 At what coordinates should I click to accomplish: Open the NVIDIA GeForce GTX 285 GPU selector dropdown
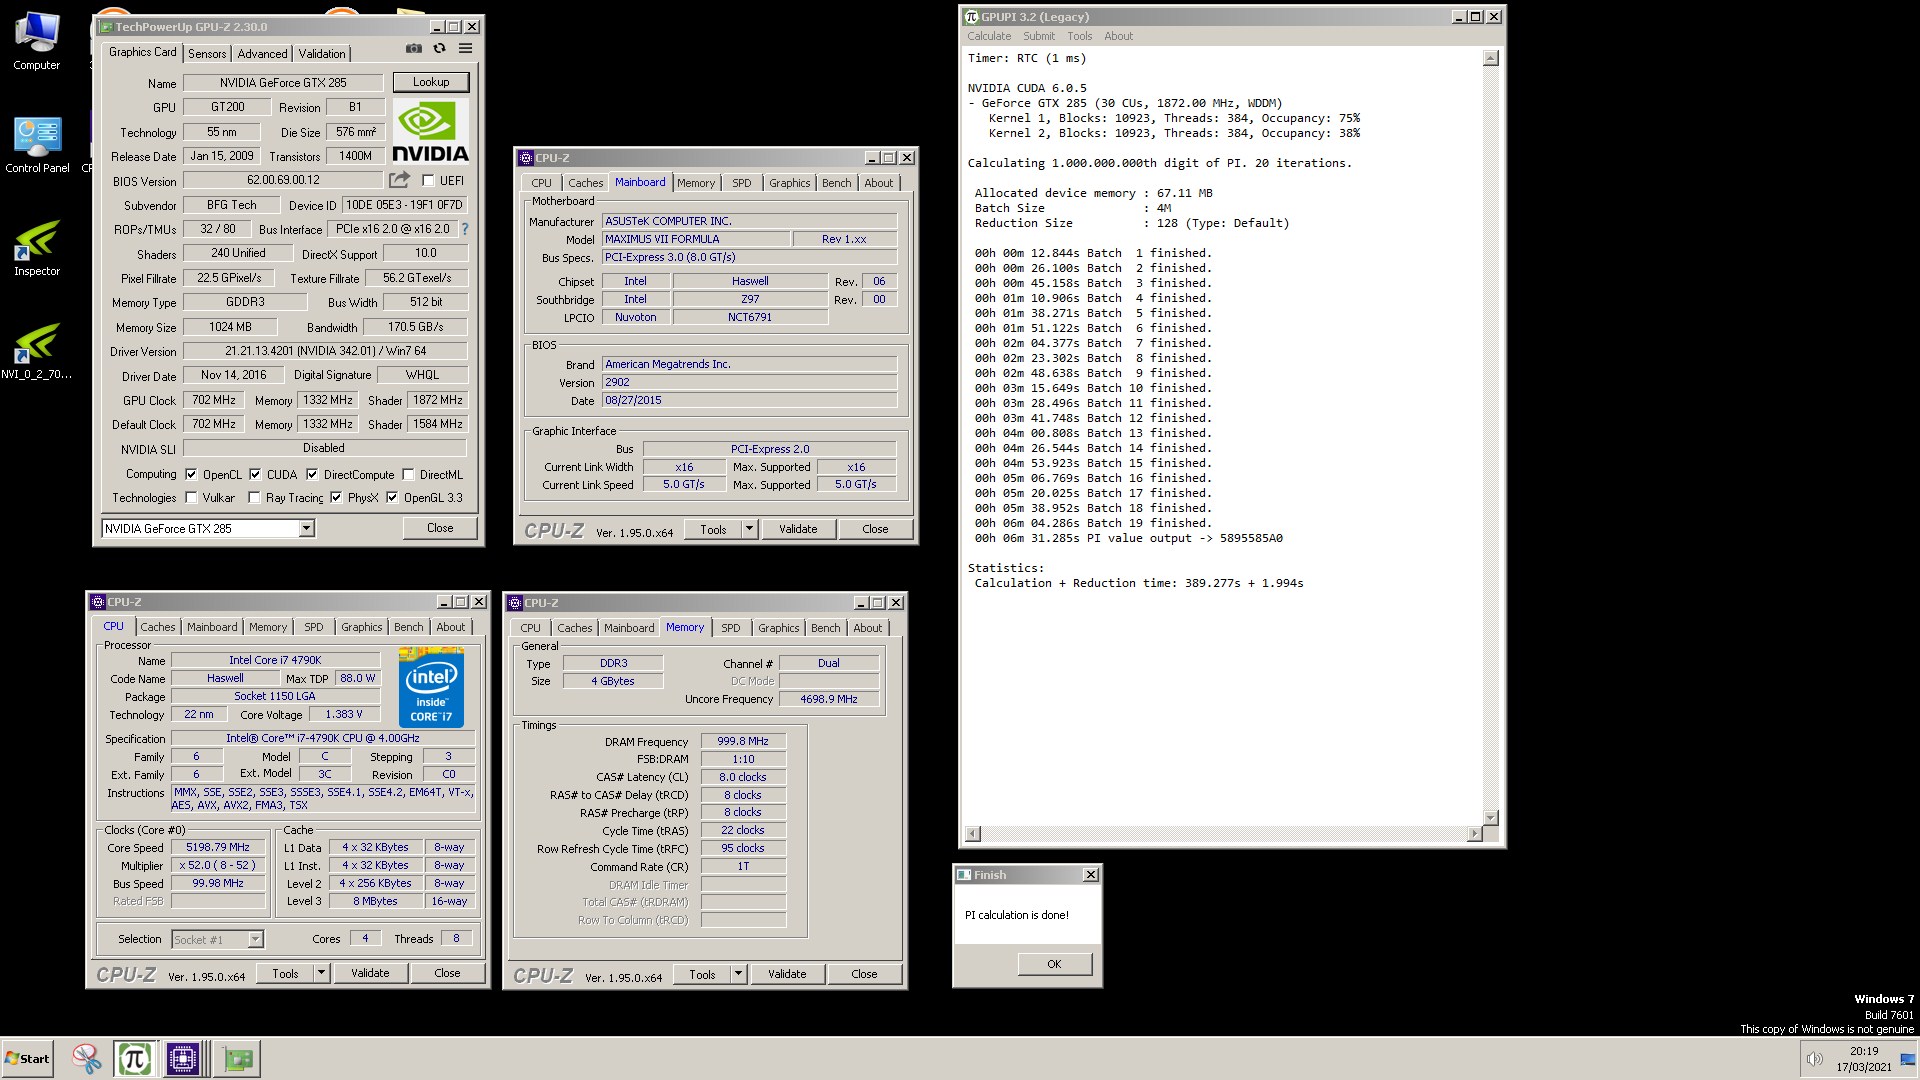pos(306,528)
